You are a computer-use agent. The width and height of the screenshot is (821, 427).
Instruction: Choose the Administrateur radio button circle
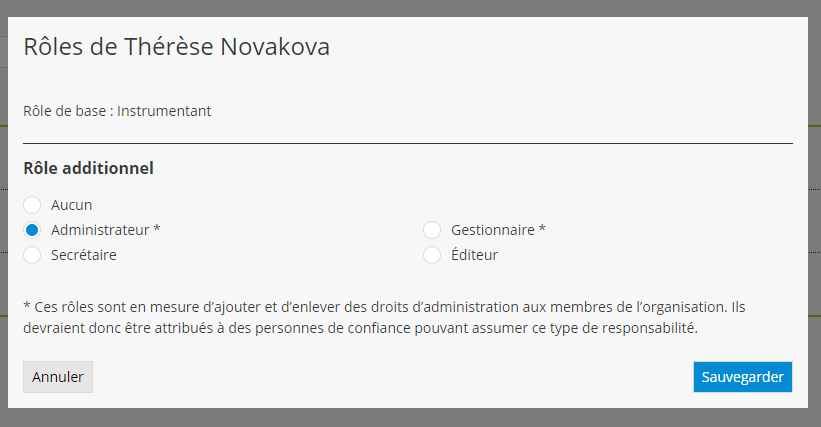click(32, 230)
